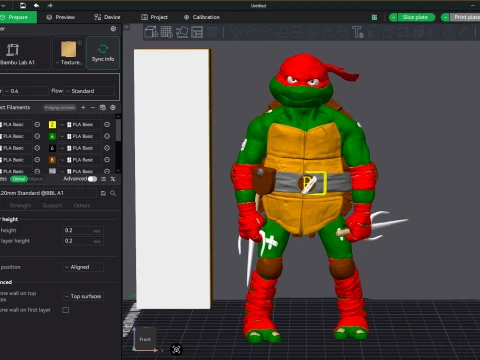The width and height of the screenshot is (480, 360).
Task: Click the Add model cube icon
Action: click(151, 32)
